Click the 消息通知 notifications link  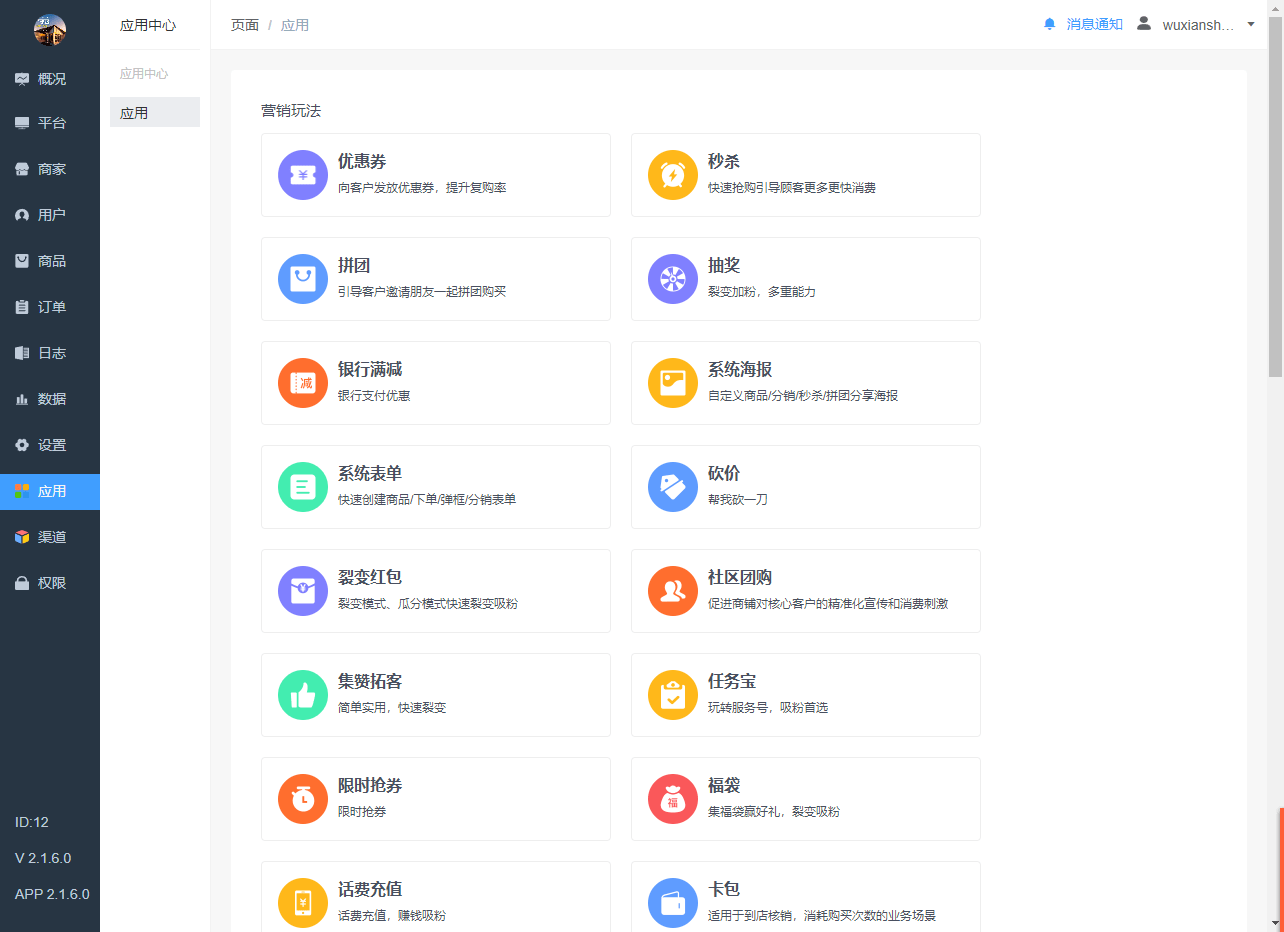1094,24
